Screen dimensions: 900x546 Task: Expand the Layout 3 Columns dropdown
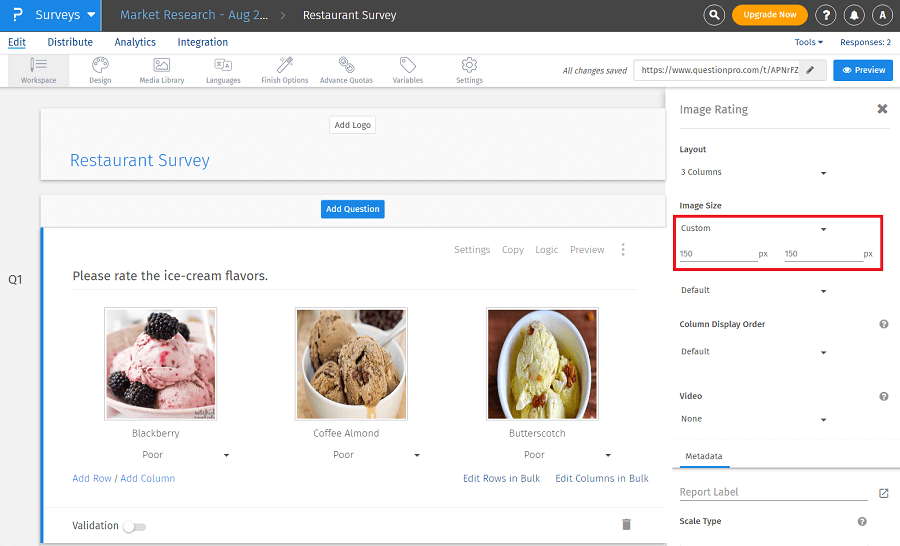(754, 173)
